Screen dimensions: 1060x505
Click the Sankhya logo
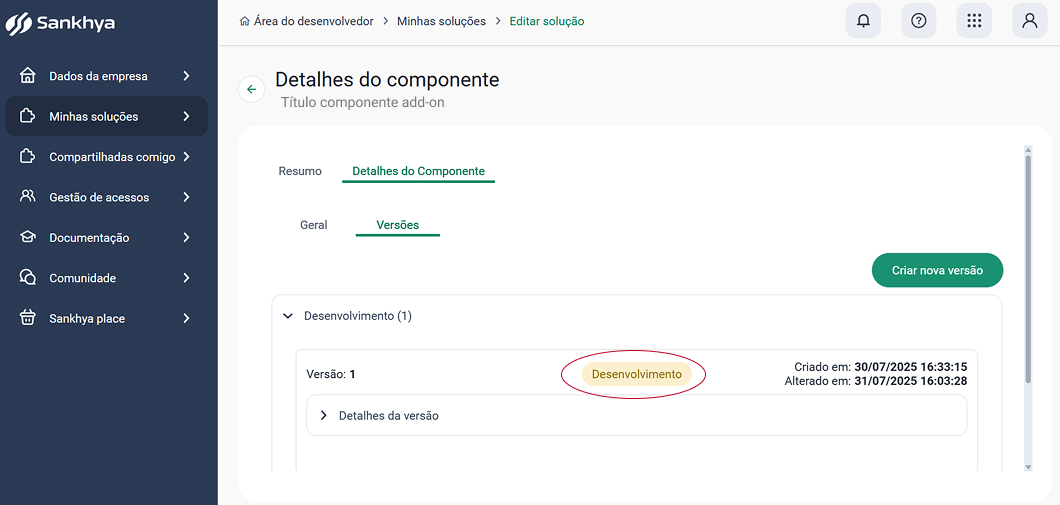pos(60,23)
